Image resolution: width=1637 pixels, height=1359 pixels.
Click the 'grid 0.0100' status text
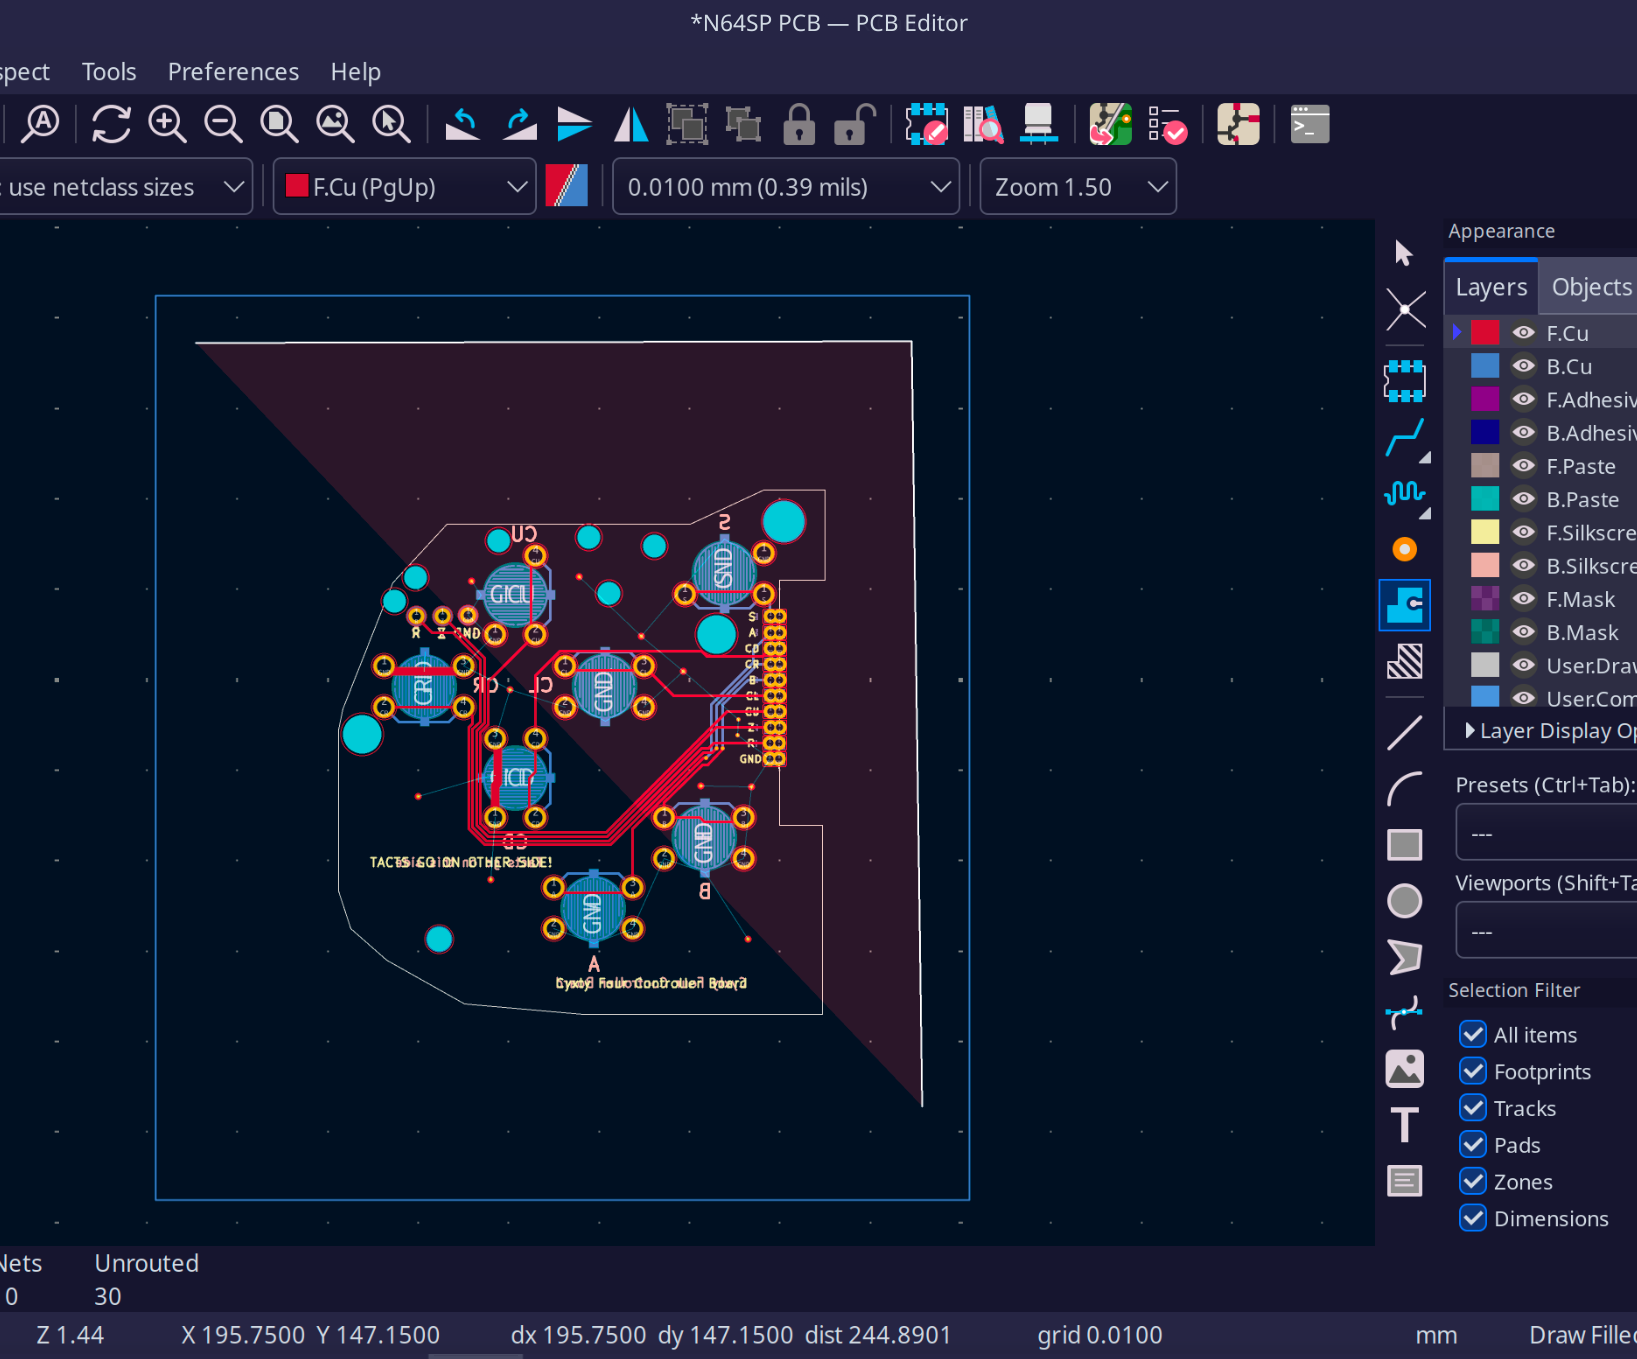(1100, 1335)
